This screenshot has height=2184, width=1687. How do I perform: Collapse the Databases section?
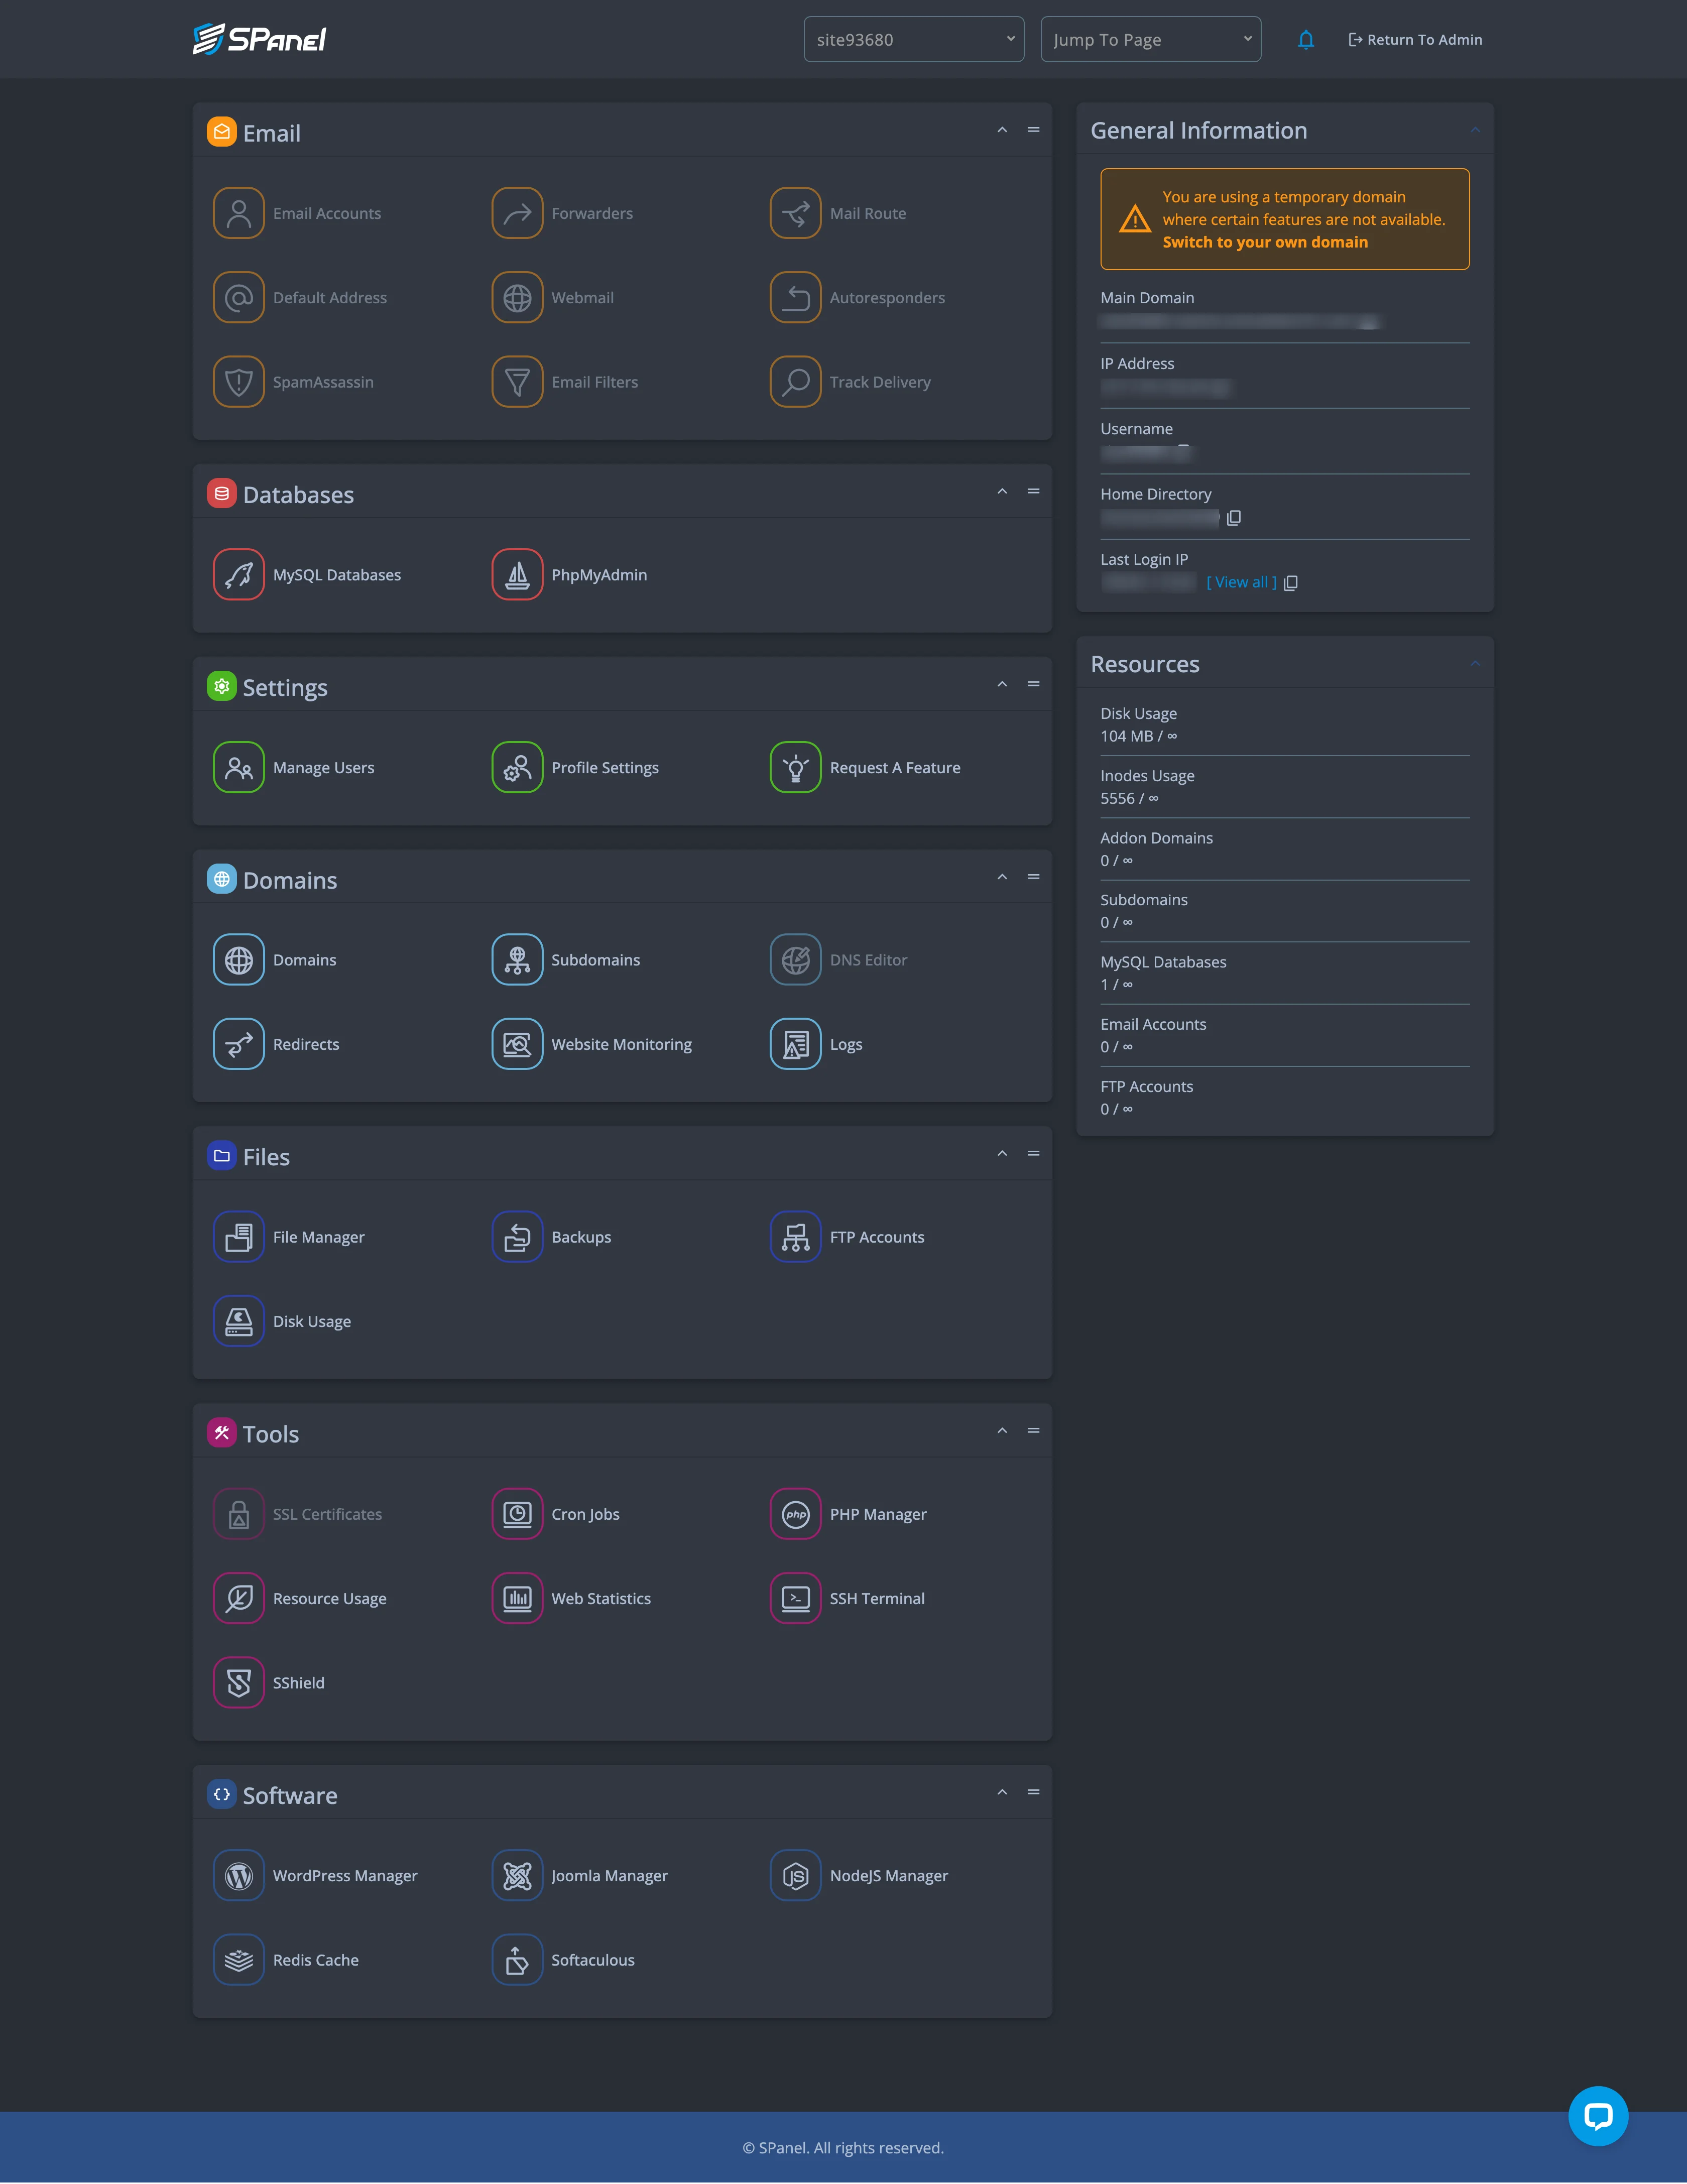(1001, 491)
